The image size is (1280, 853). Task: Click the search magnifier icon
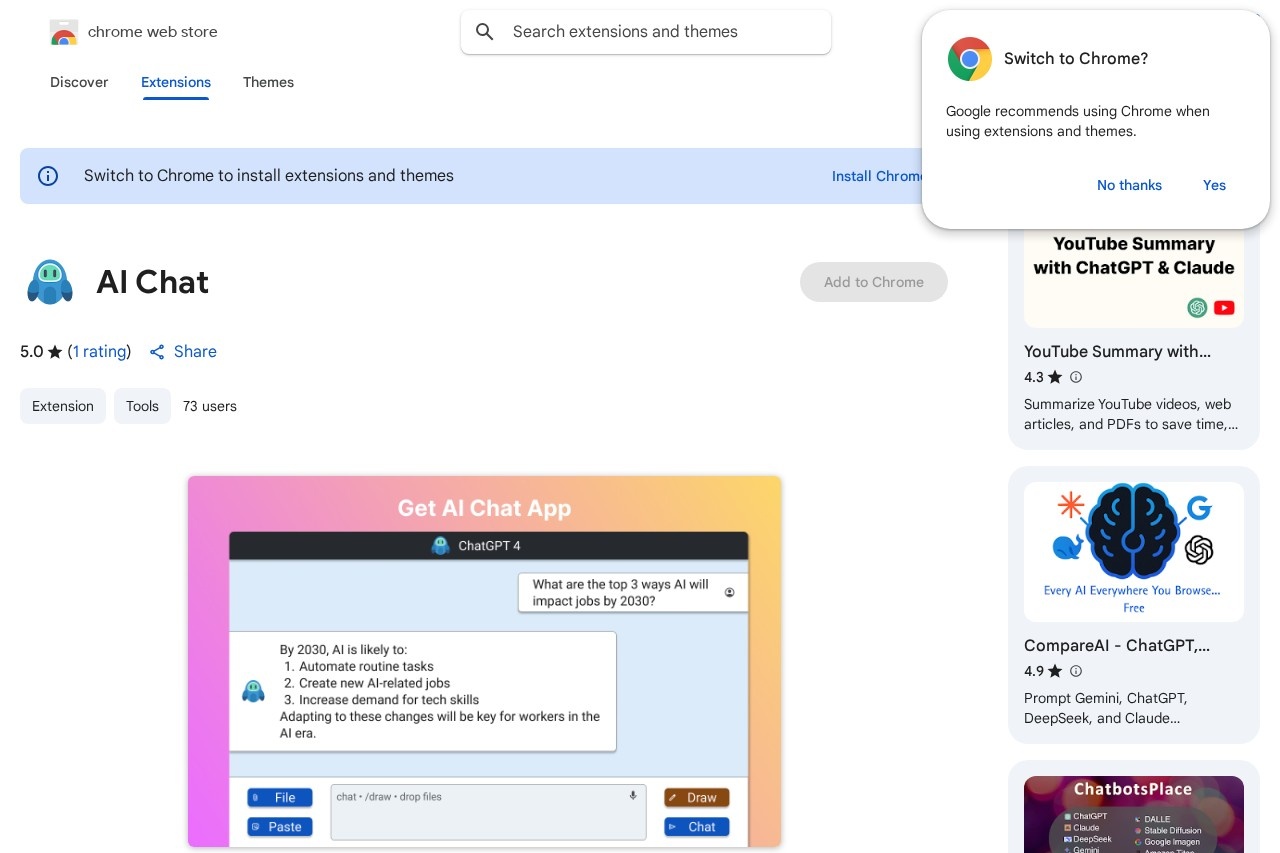[x=485, y=32]
